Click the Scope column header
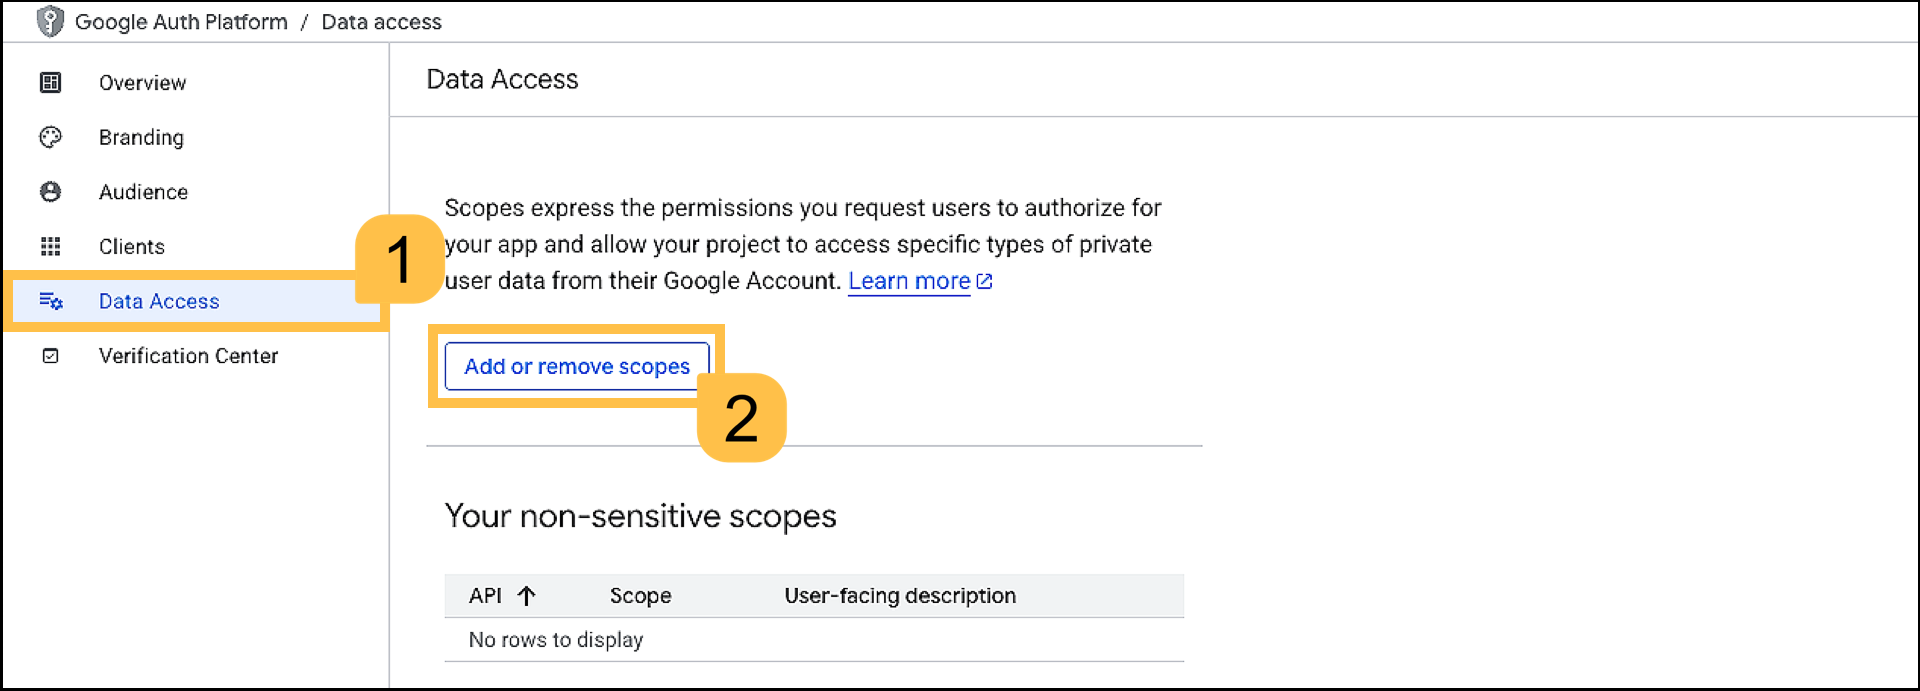Viewport: 1920px width, 691px height. point(640,596)
